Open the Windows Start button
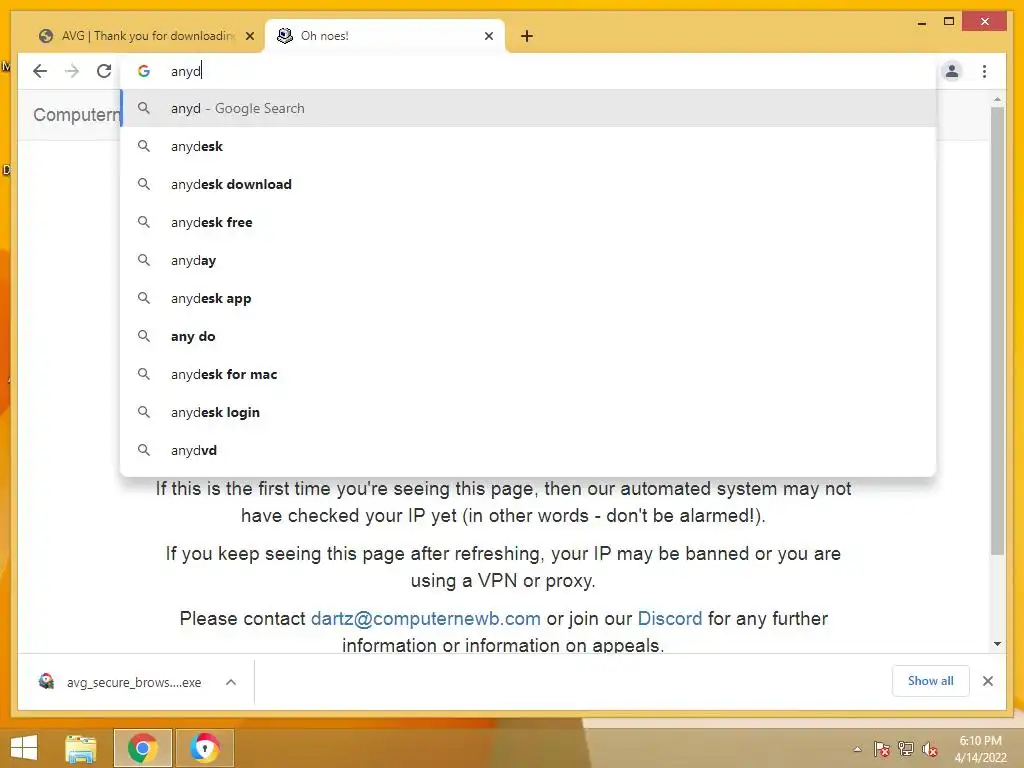Screen dimensions: 1024x768 (24, 748)
